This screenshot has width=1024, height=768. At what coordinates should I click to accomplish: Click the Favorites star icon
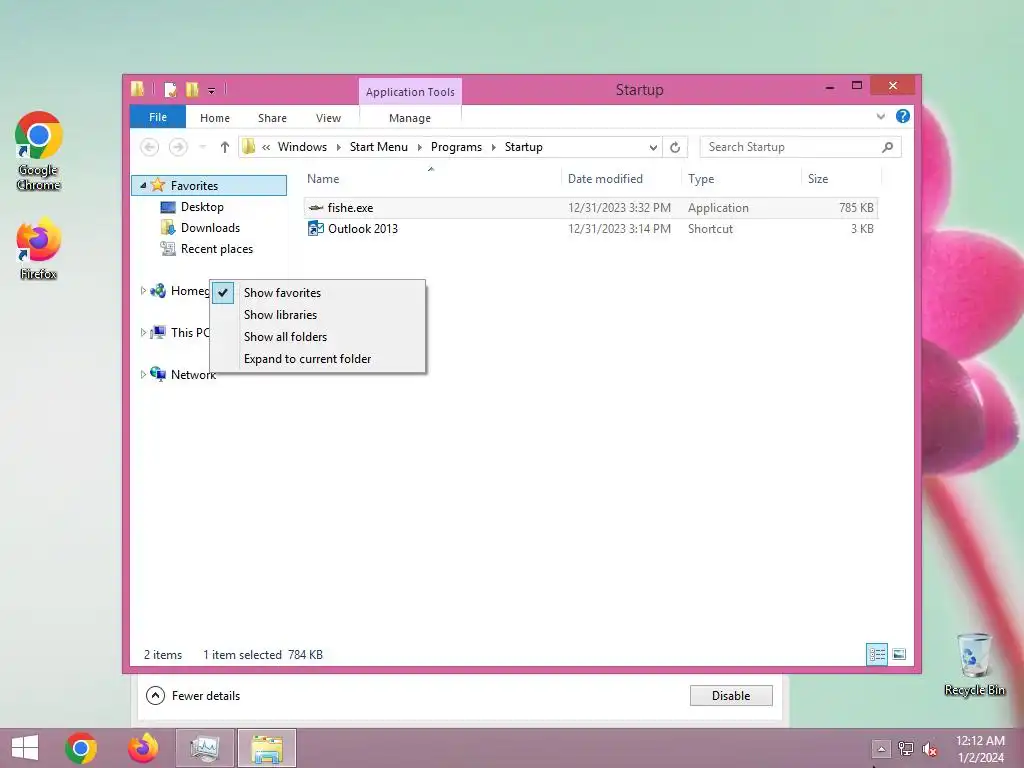[157, 185]
